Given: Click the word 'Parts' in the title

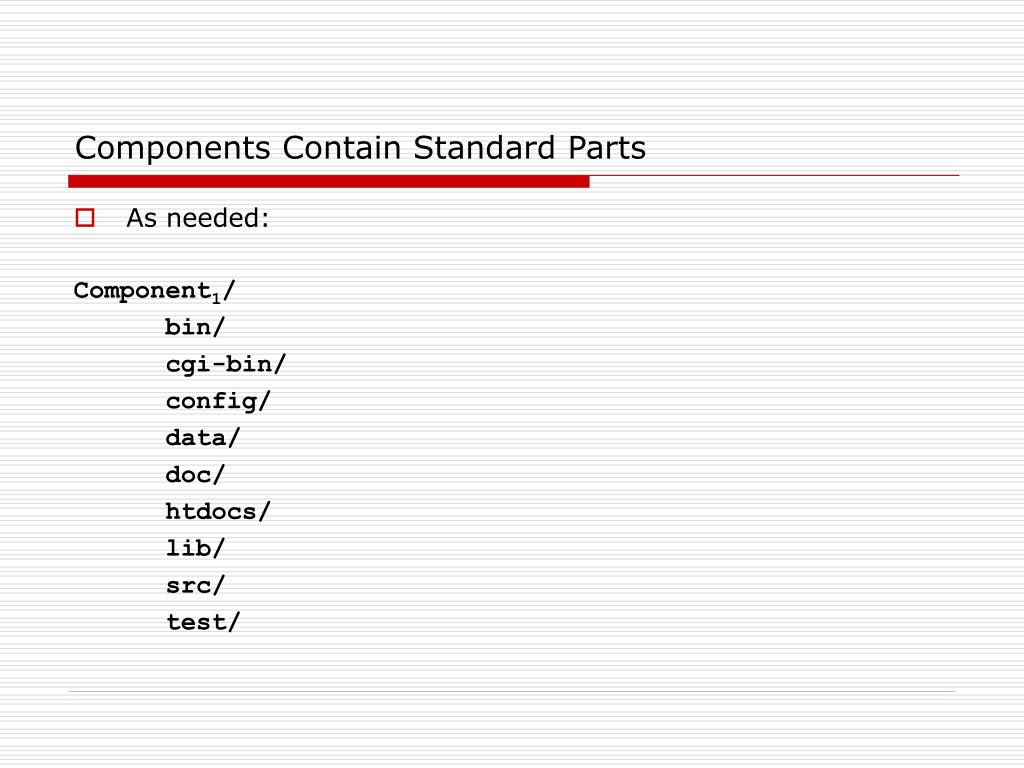Looking at the screenshot, I should tap(607, 148).
